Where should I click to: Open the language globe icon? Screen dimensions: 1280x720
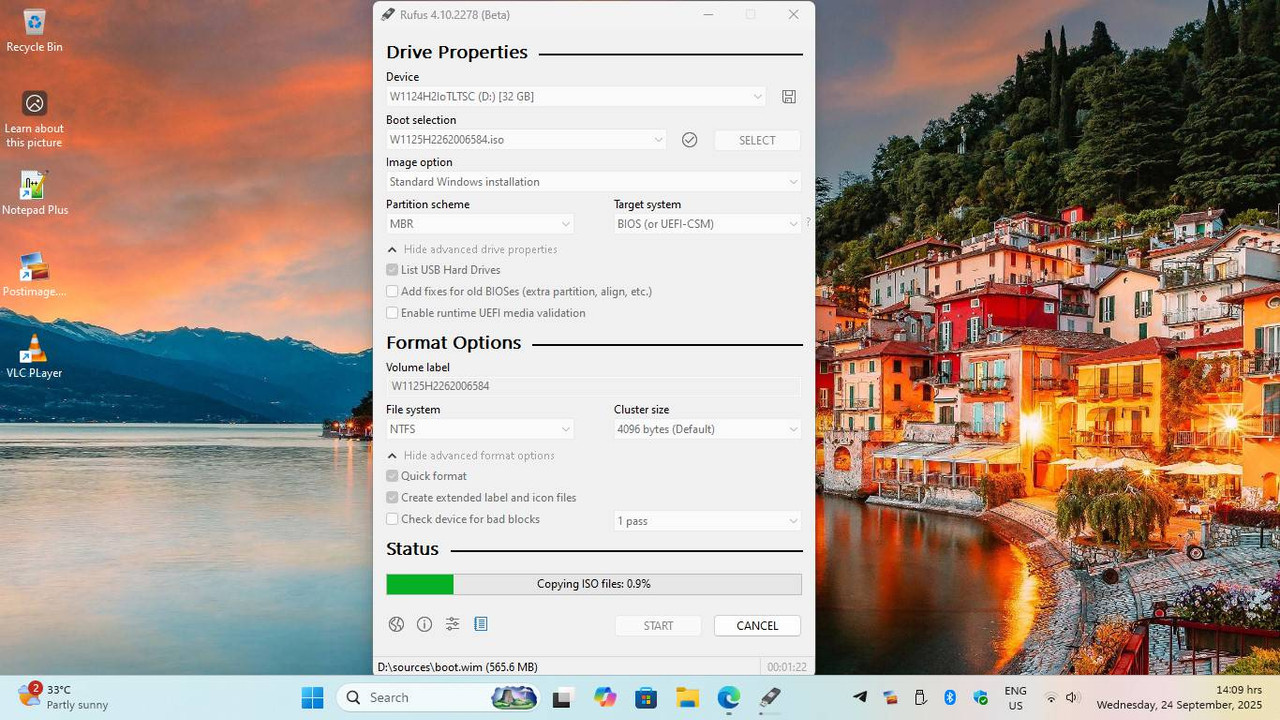(x=396, y=624)
